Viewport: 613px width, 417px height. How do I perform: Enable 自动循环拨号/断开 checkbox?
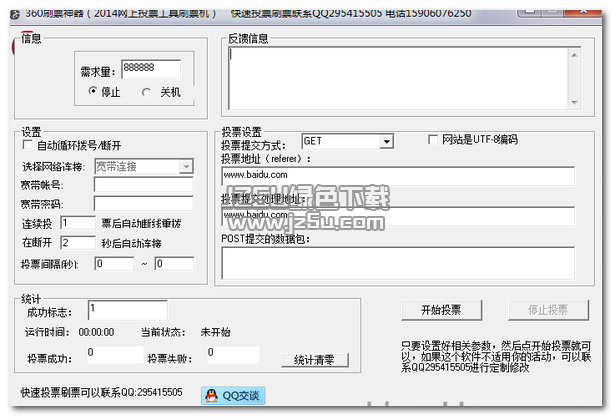pyautogui.click(x=27, y=145)
